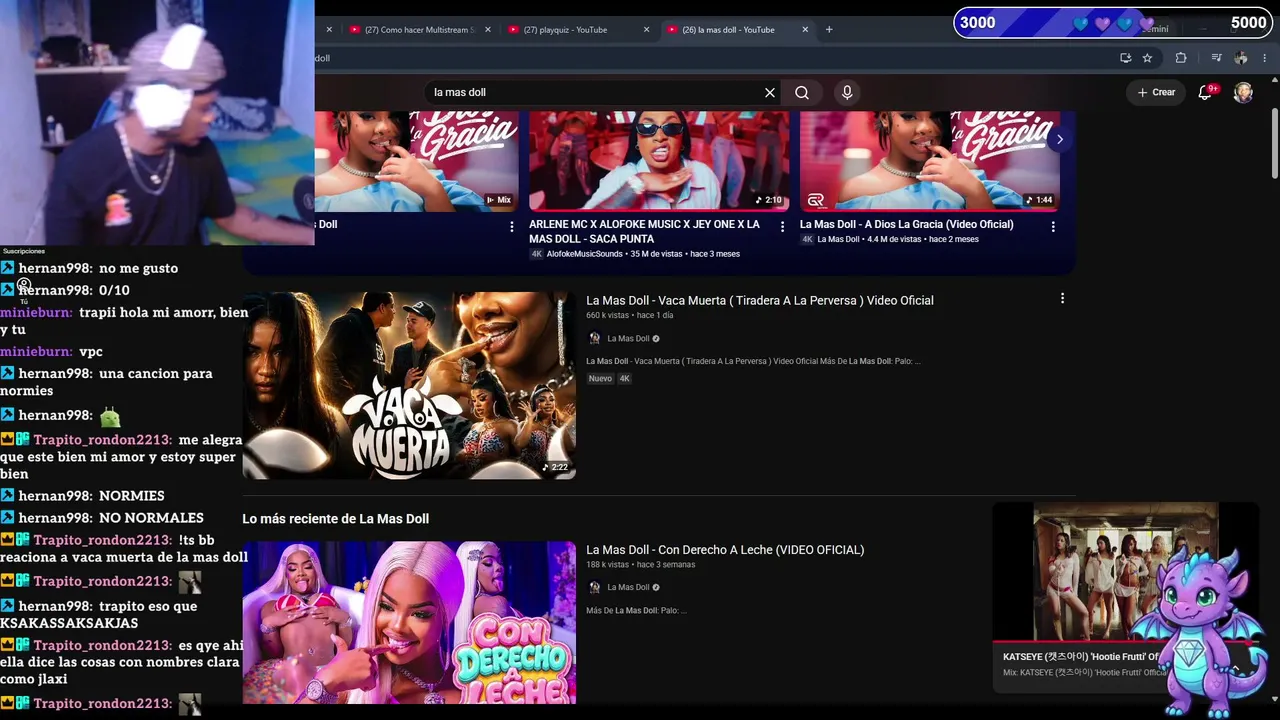Start voice search with the microphone icon
This screenshot has width=1280, height=720.
tap(847, 92)
